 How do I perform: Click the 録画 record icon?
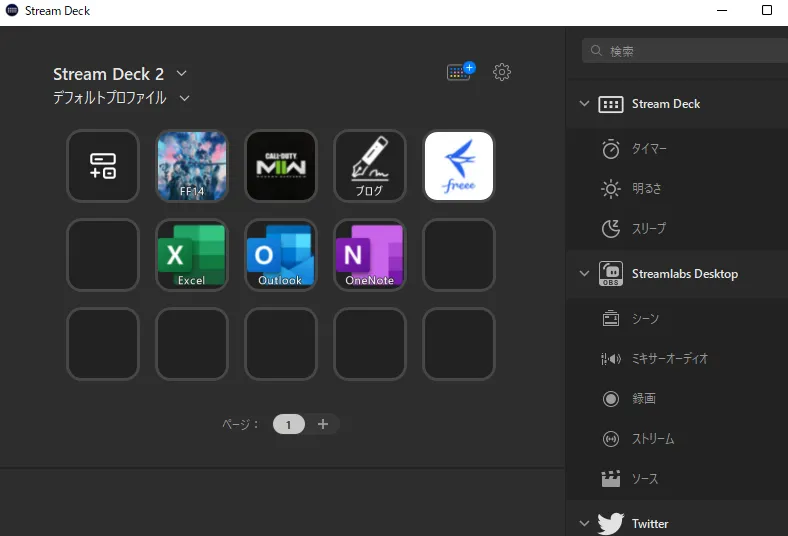coord(611,399)
